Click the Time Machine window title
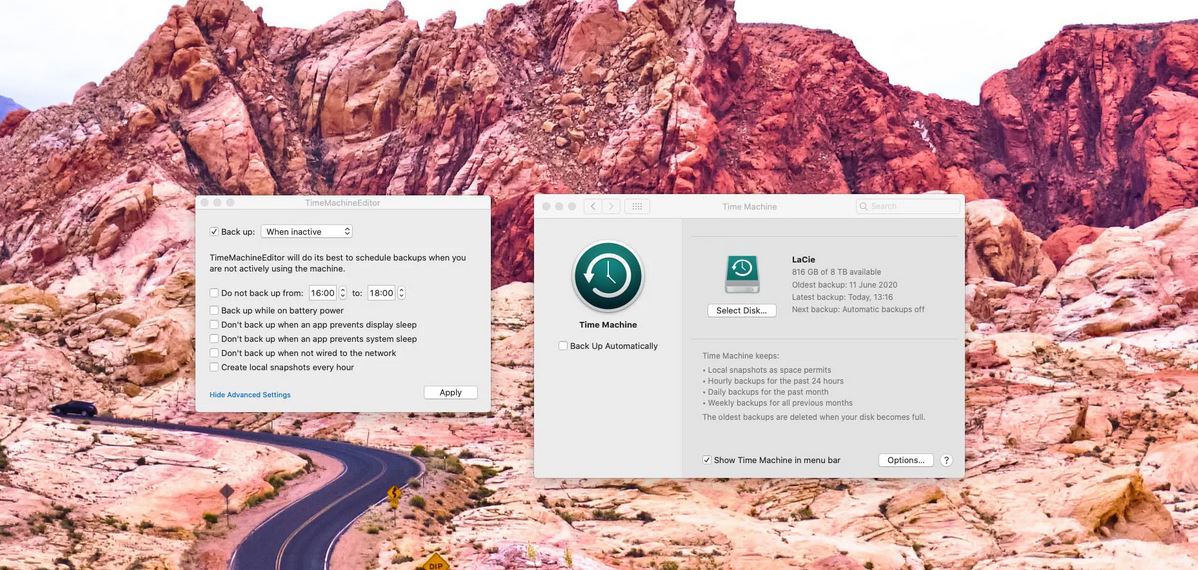The height and width of the screenshot is (570, 1198). point(750,207)
